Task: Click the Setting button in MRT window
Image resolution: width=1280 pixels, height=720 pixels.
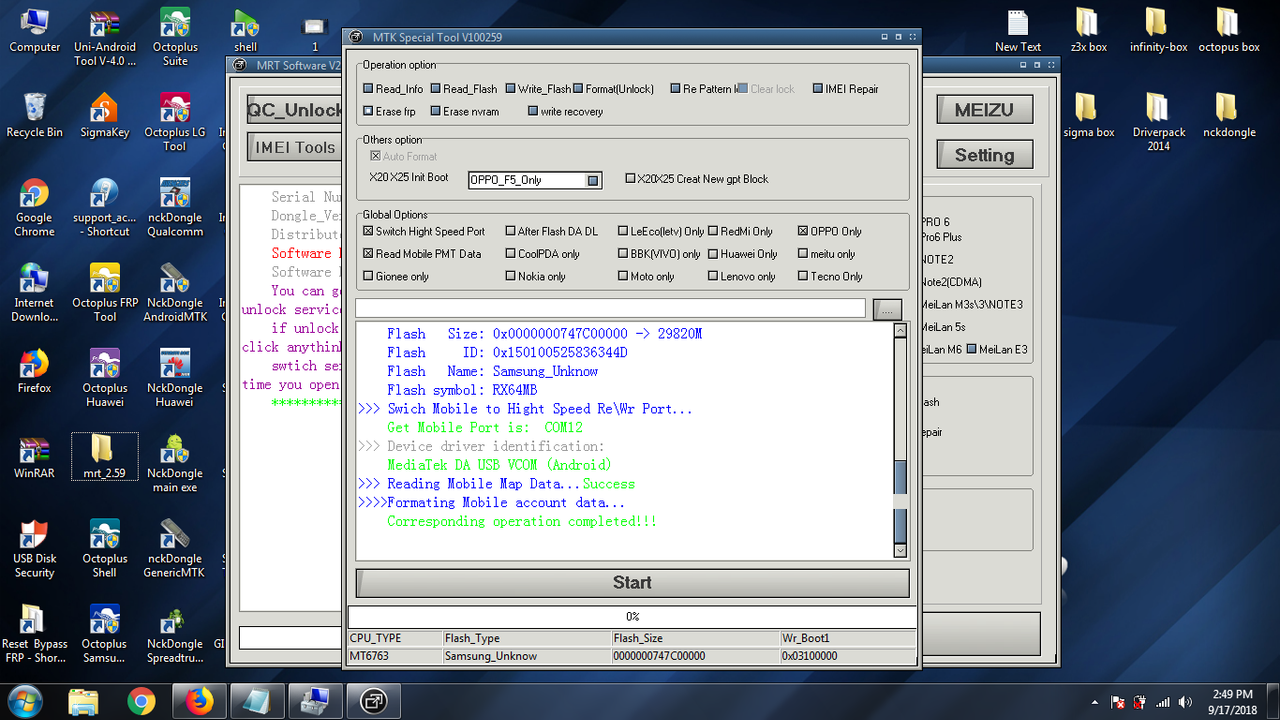Action: (984, 155)
